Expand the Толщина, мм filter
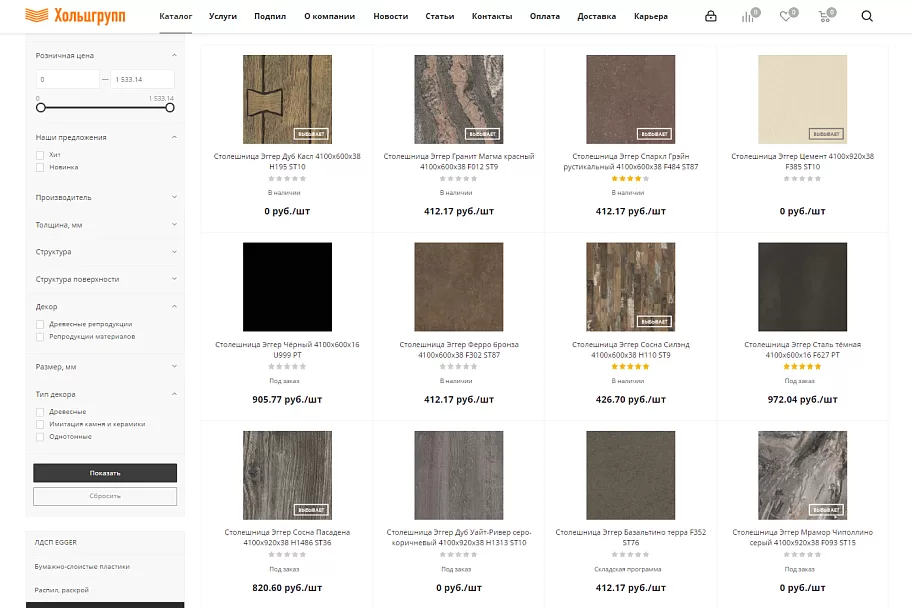 105,225
